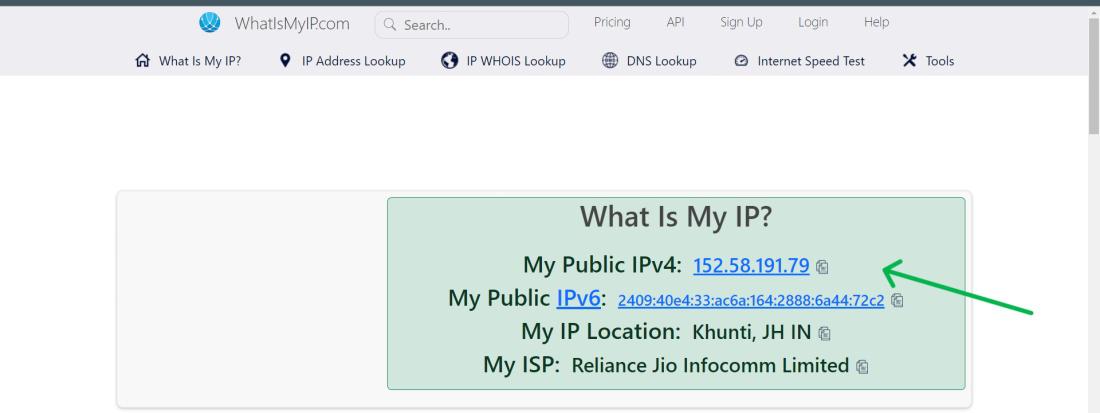1100x413 pixels.
Task: Click the WhatIsMyIP.com globe logo
Action: coord(210,23)
